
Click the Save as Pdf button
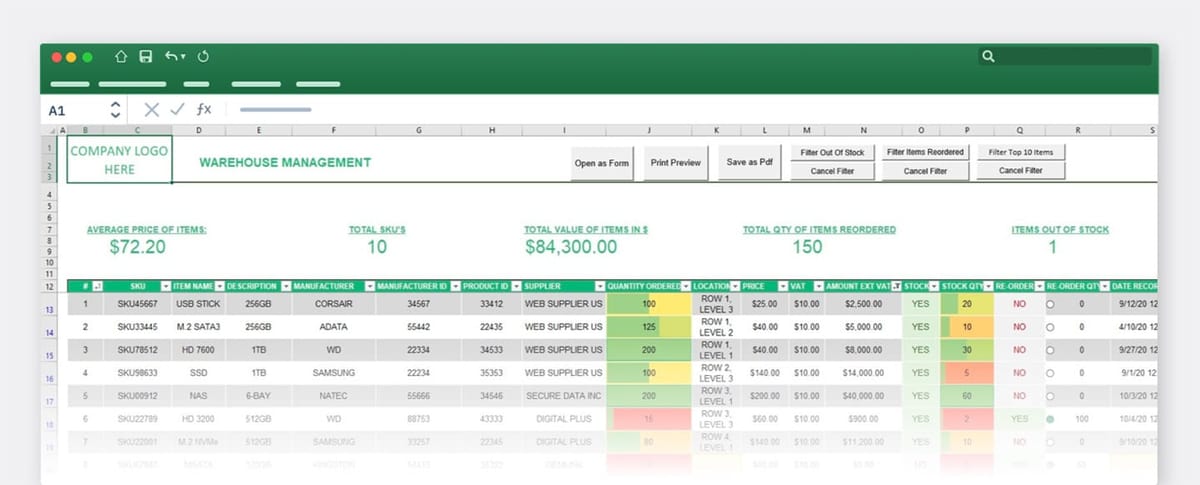pyautogui.click(x=750, y=162)
